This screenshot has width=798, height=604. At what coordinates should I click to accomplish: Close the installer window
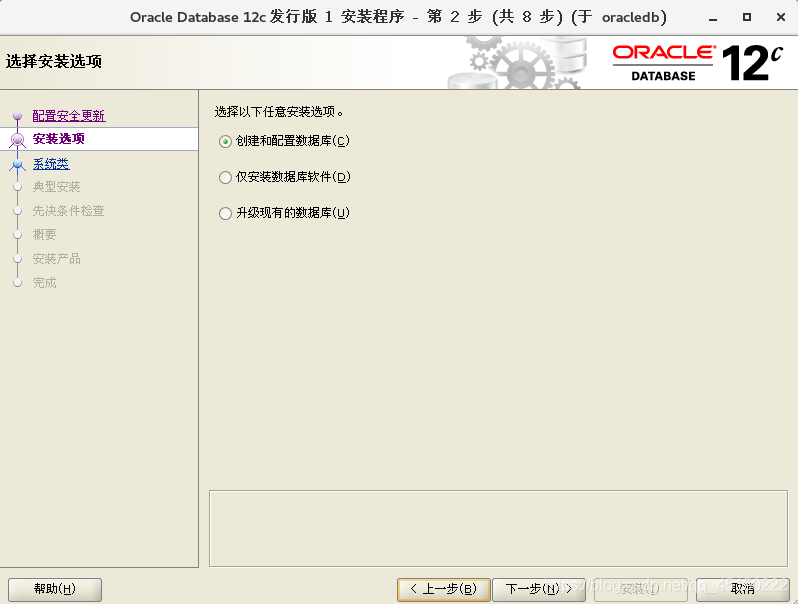[781, 17]
